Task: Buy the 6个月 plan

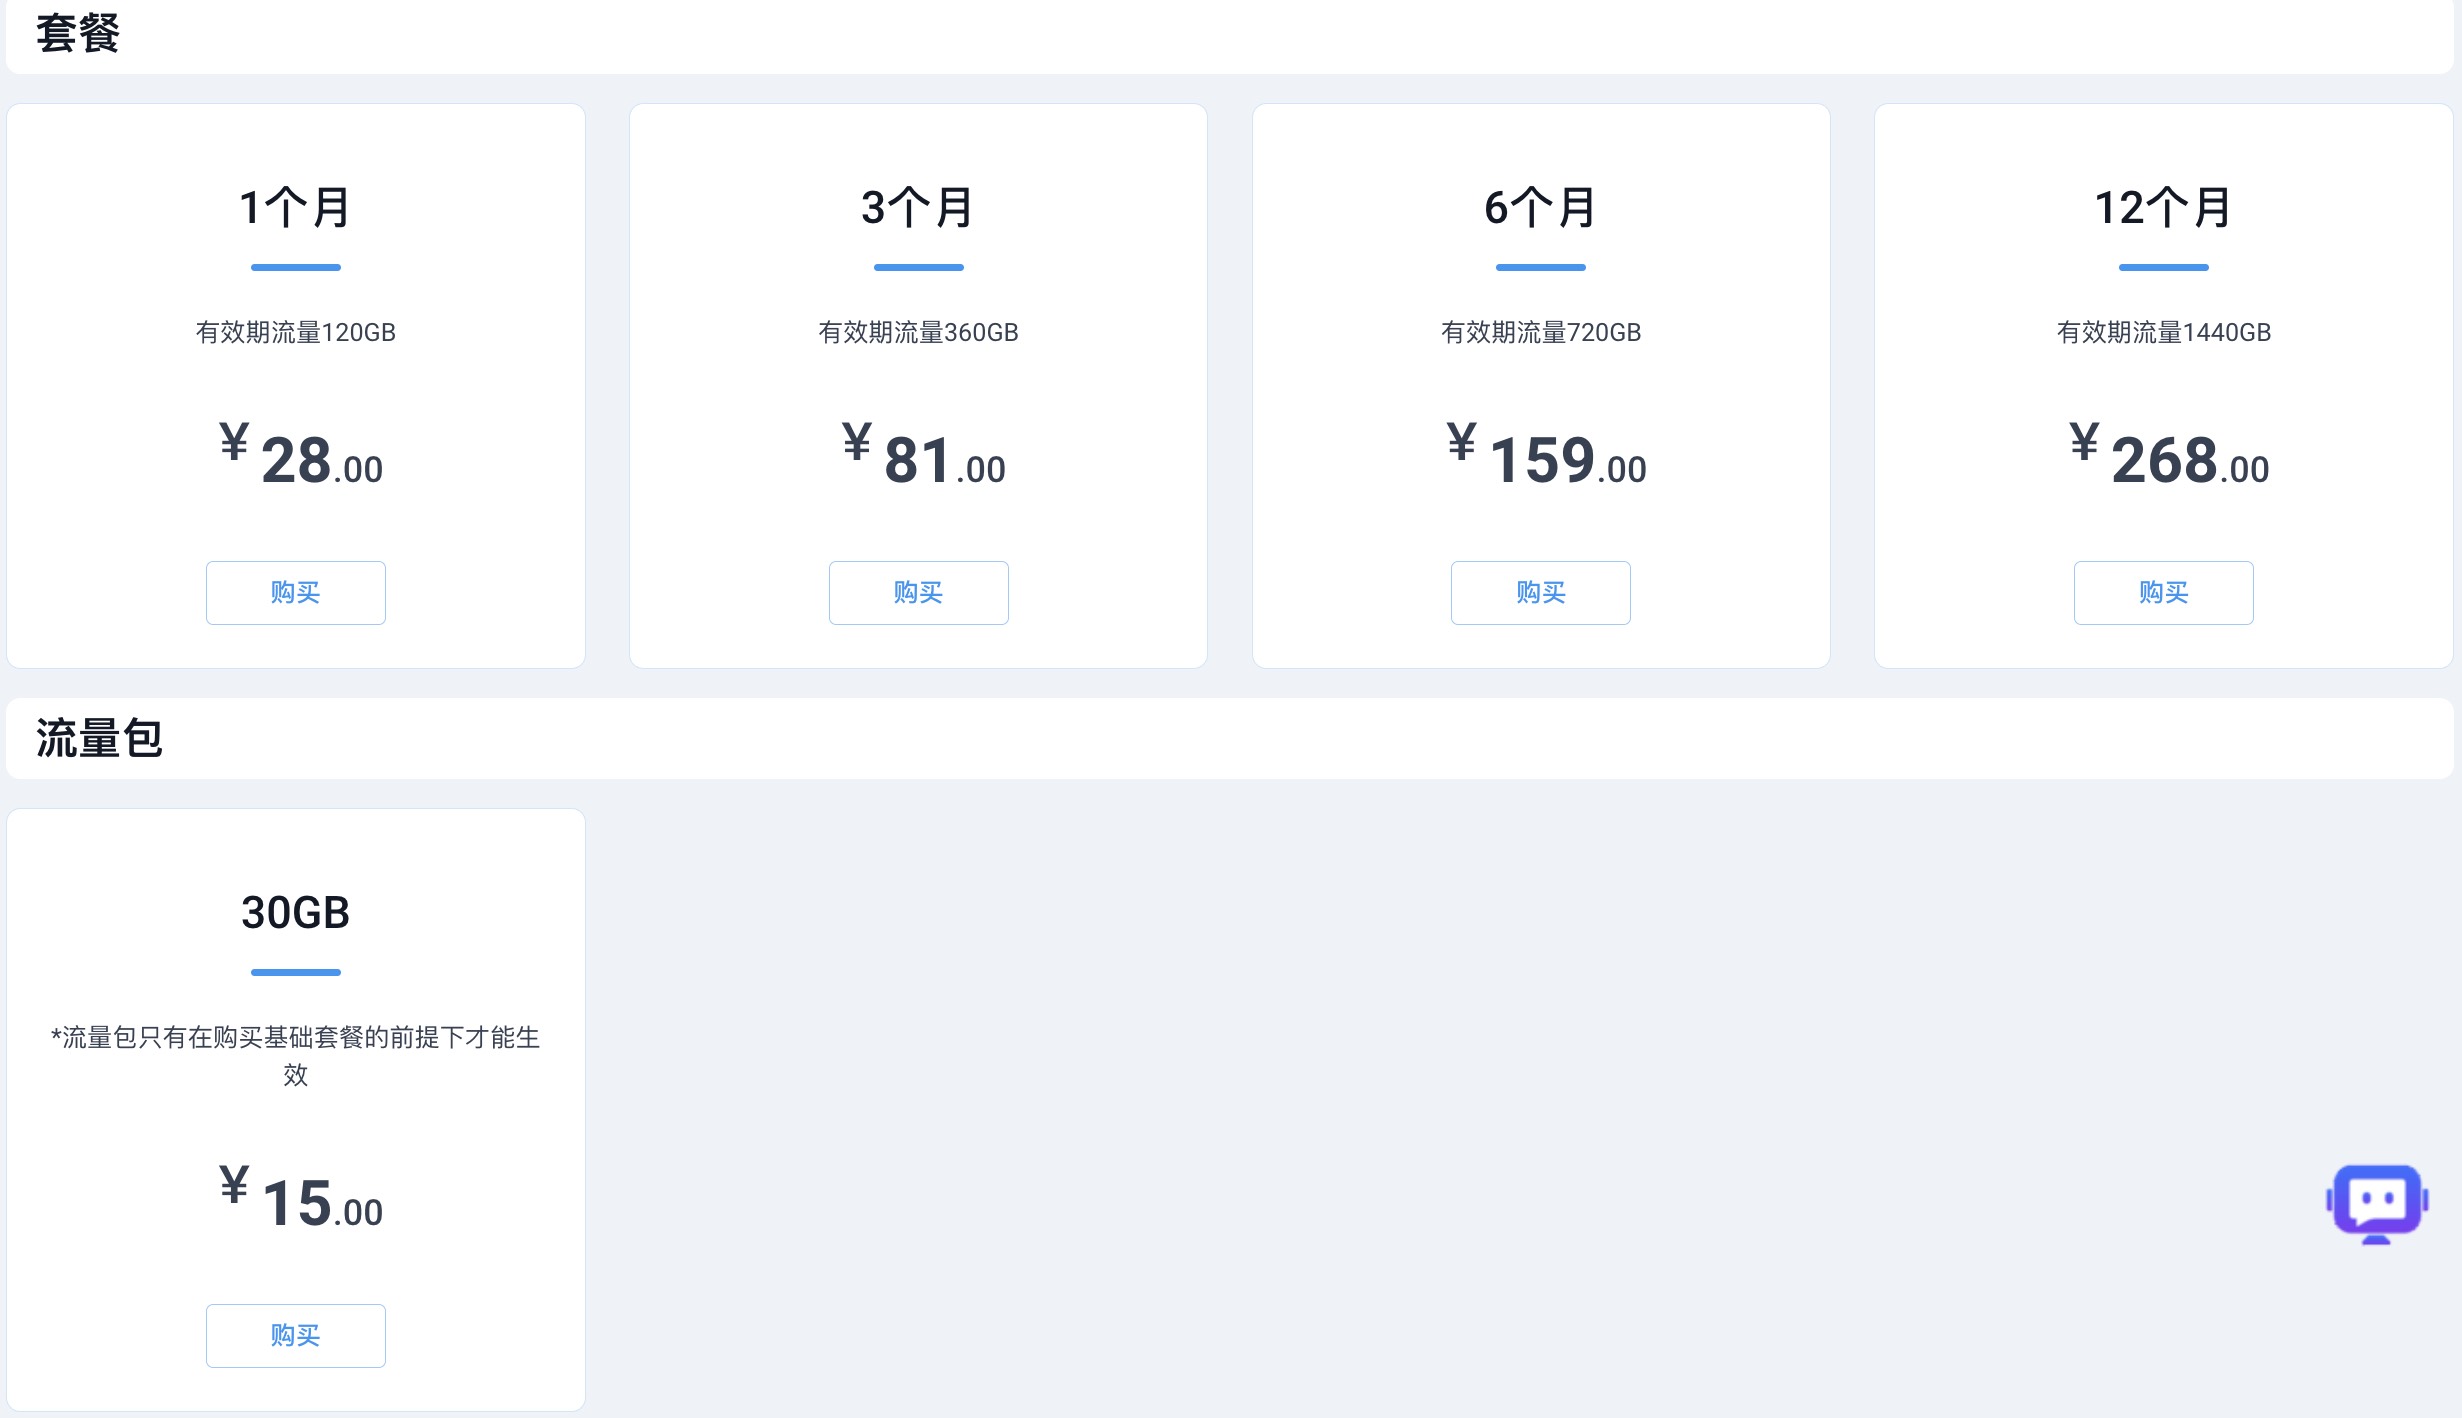Action: tap(1540, 593)
